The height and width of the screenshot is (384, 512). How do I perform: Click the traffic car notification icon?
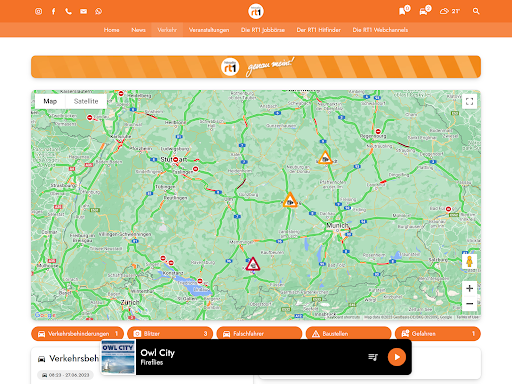coord(425,10)
